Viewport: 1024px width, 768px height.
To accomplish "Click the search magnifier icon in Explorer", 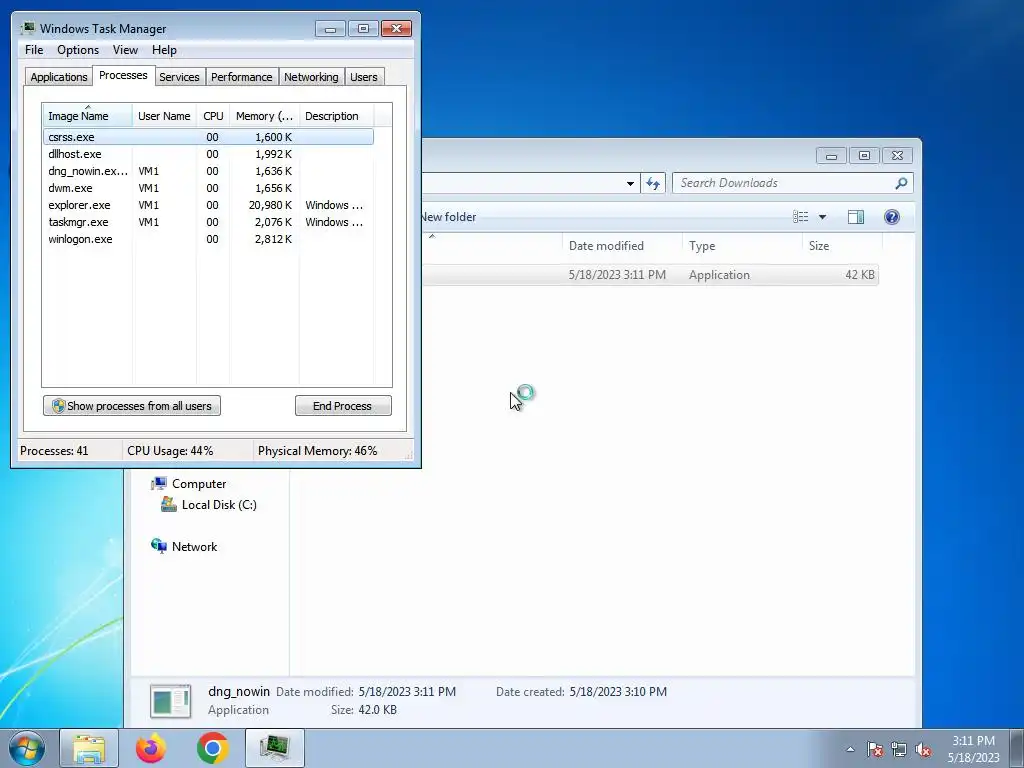I will point(901,183).
